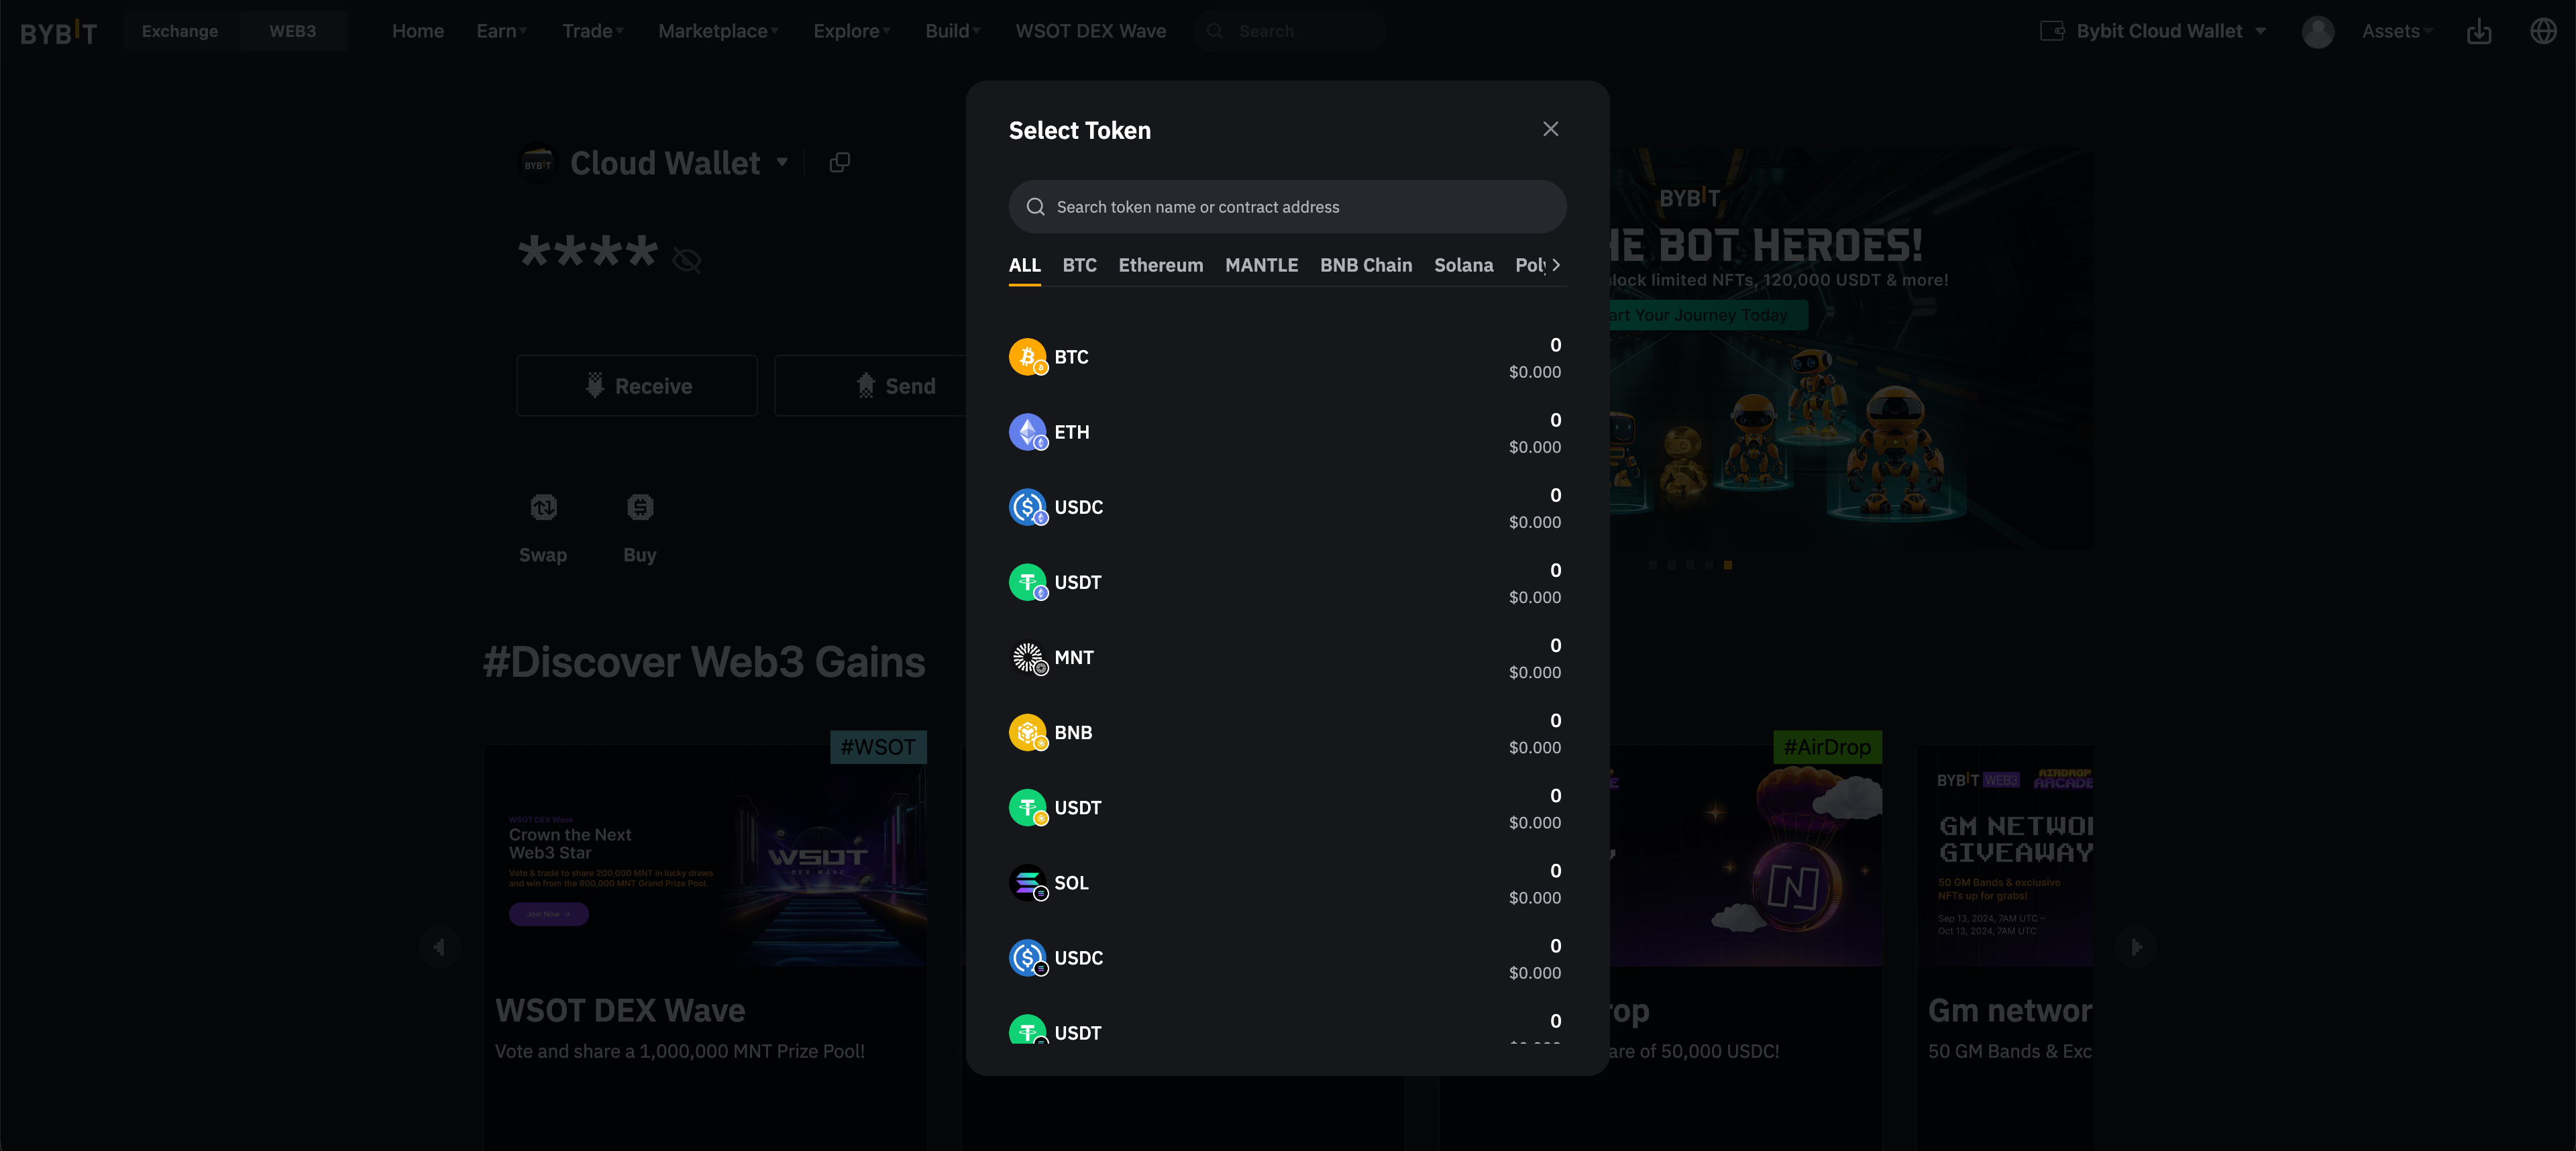Click the Send button
This screenshot has height=1151, width=2576.
pyautogui.click(x=895, y=386)
